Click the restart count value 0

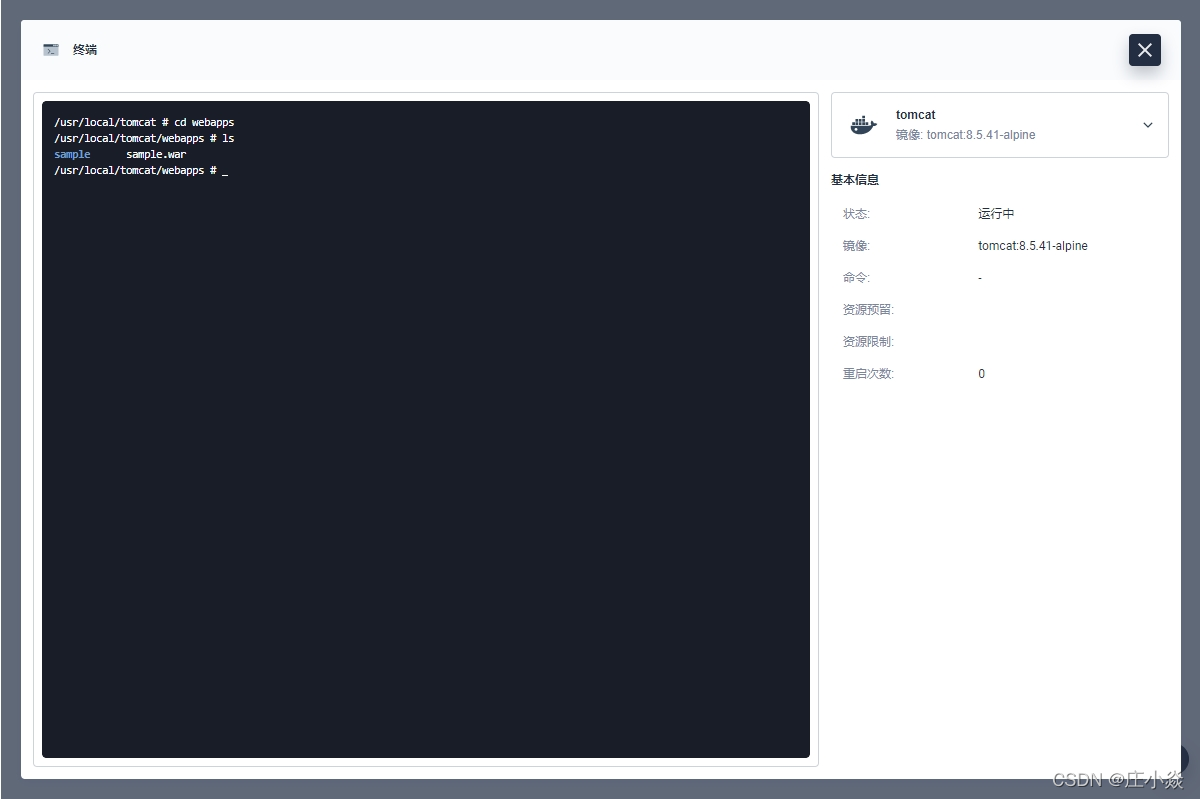point(981,374)
